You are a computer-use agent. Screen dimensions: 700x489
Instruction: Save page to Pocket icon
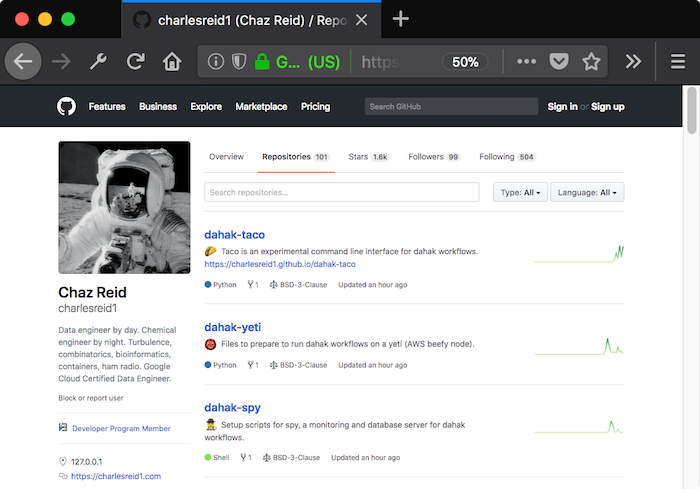[558, 62]
